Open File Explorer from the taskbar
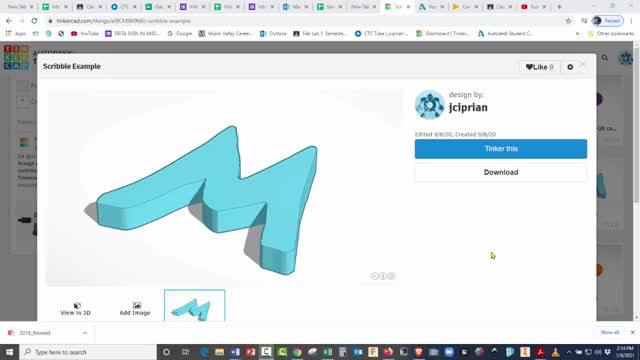The image size is (640, 360). (x=220, y=352)
